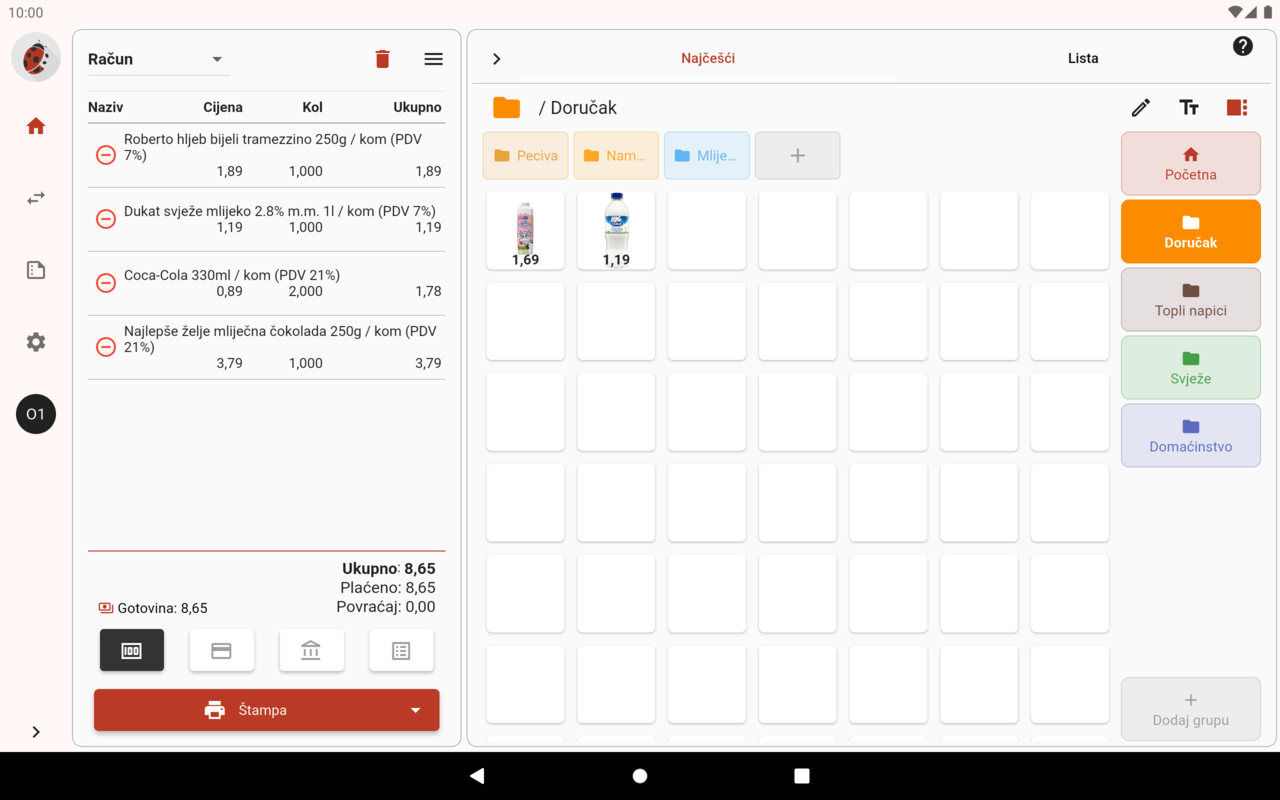Open the settings gear in sidebar
This screenshot has height=800, width=1280.
[x=36, y=342]
